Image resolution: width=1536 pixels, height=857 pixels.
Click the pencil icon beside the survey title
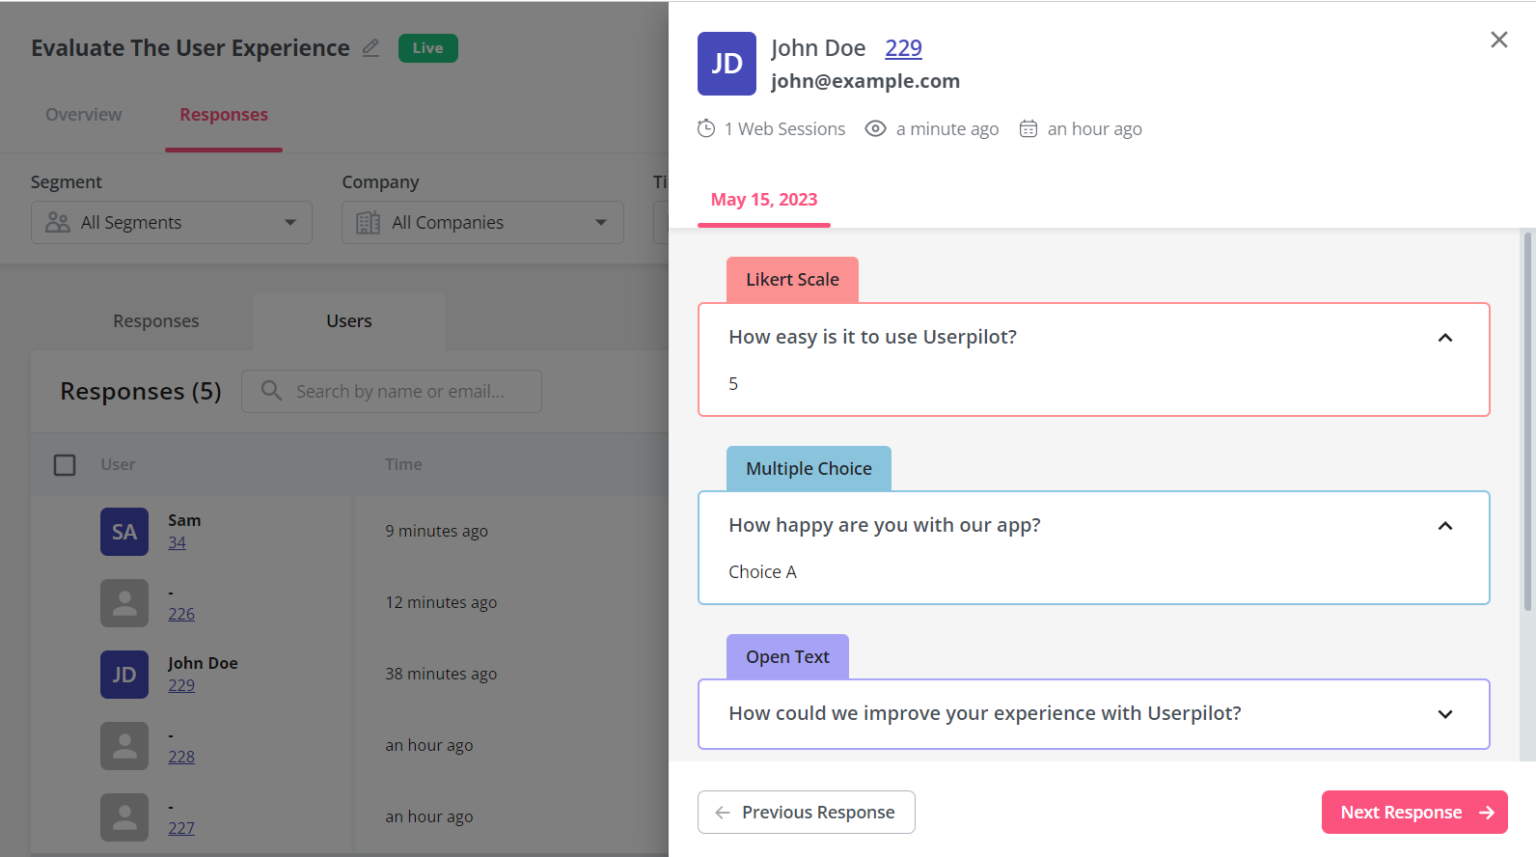coord(371,47)
